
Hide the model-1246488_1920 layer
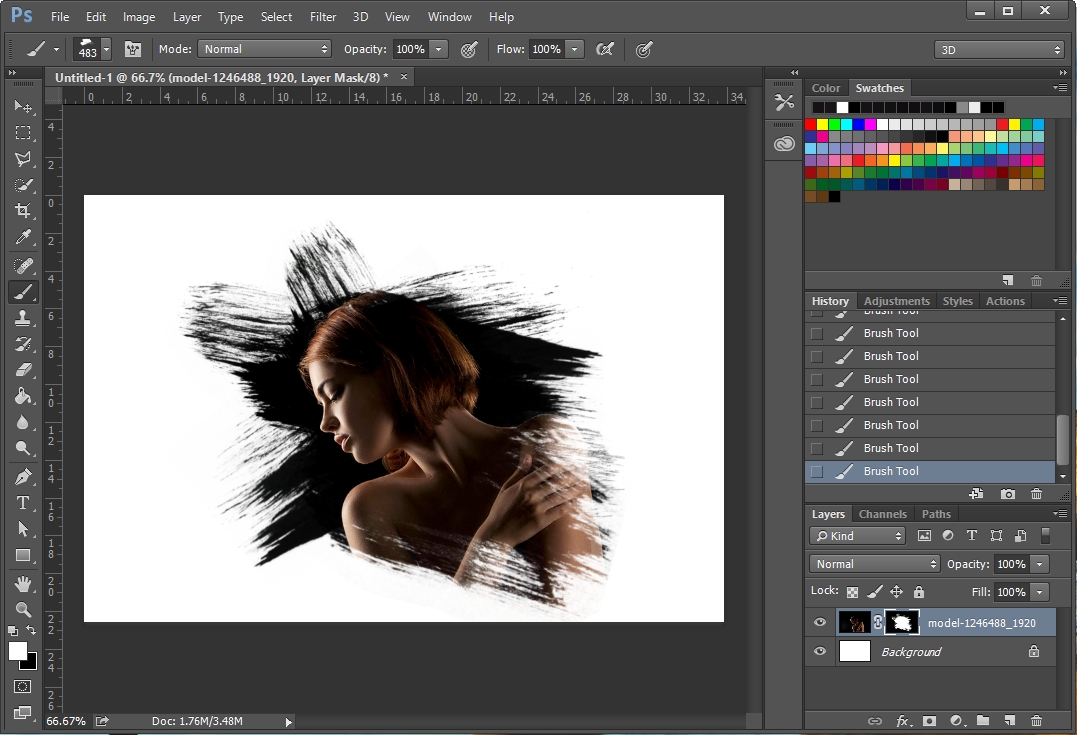click(x=820, y=623)
